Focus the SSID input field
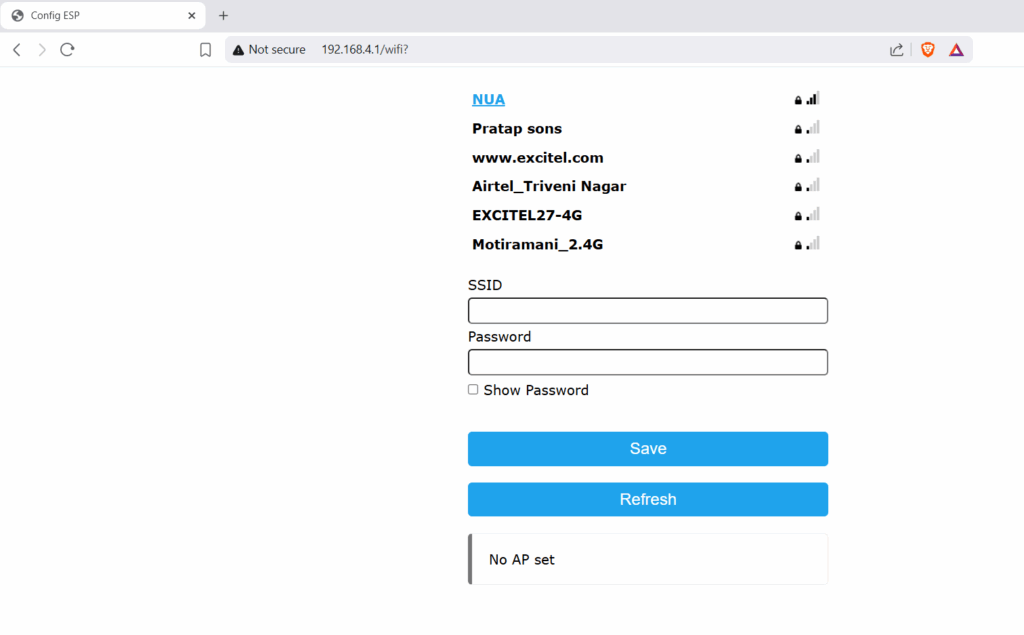This screenshot has height=635, width=1024. pos(647,310)
